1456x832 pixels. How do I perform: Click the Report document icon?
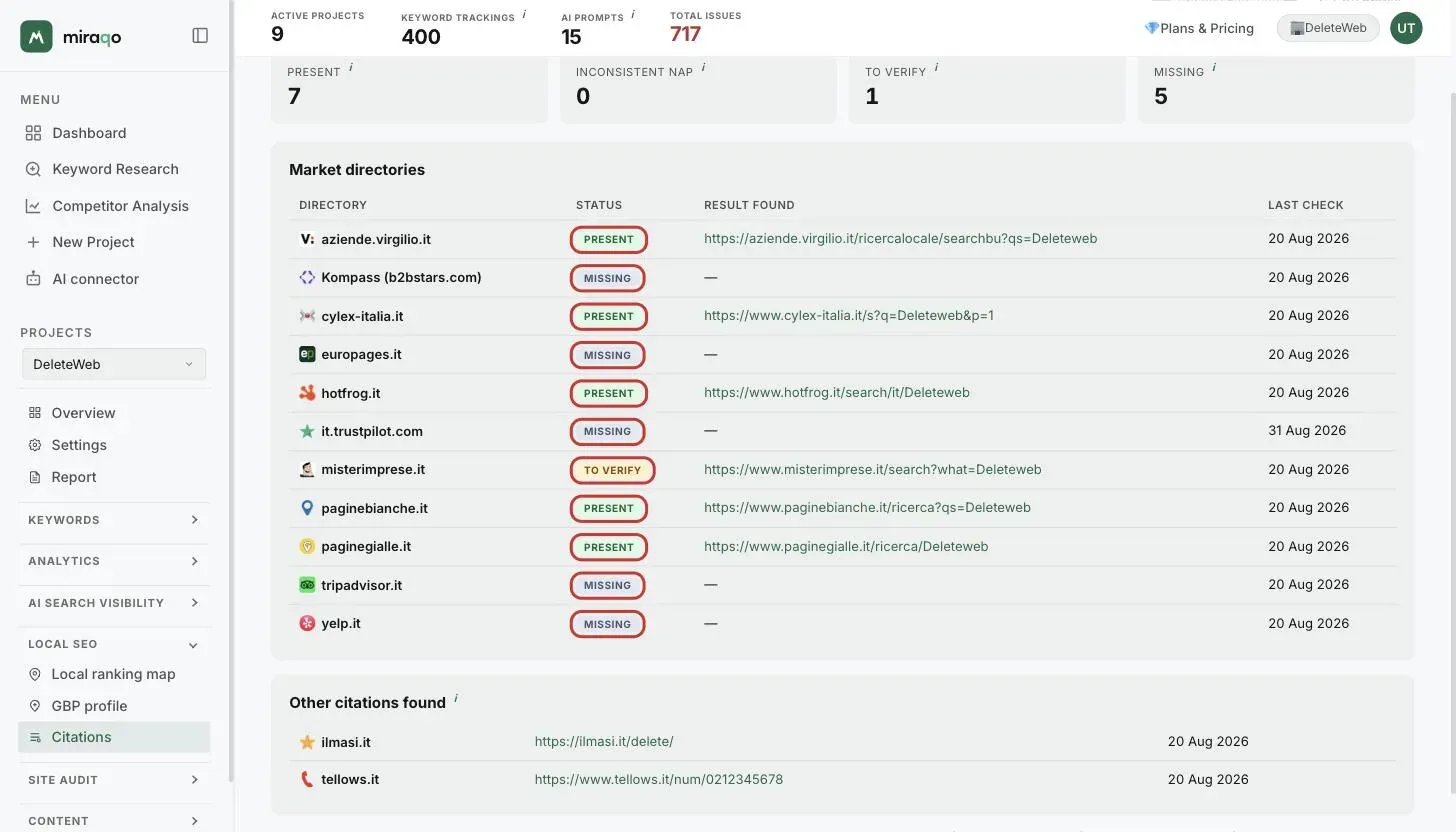(35, 477)
